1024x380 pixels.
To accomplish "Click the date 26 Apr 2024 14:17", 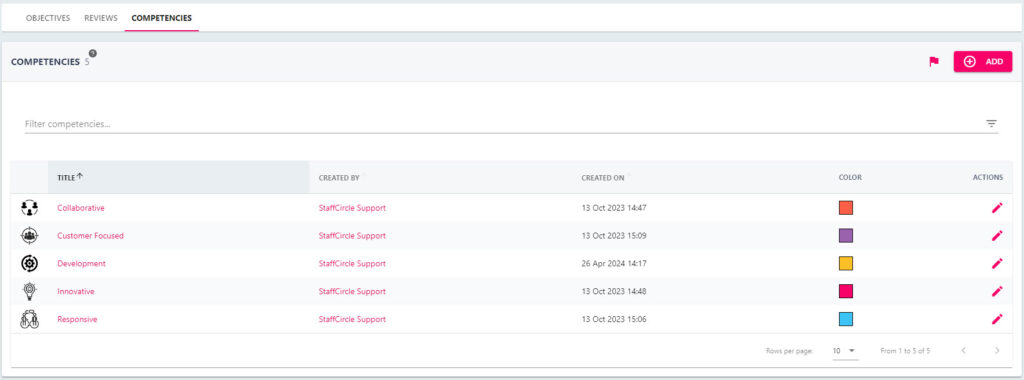I will [x=613, y=264].
